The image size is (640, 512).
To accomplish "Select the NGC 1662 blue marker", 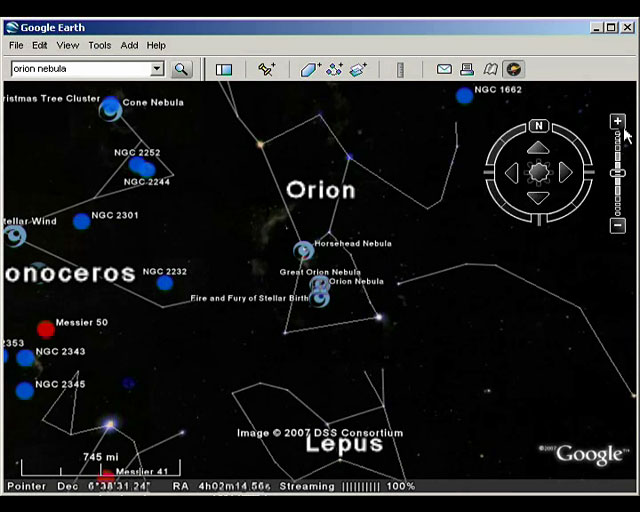I will pos(464,96).
